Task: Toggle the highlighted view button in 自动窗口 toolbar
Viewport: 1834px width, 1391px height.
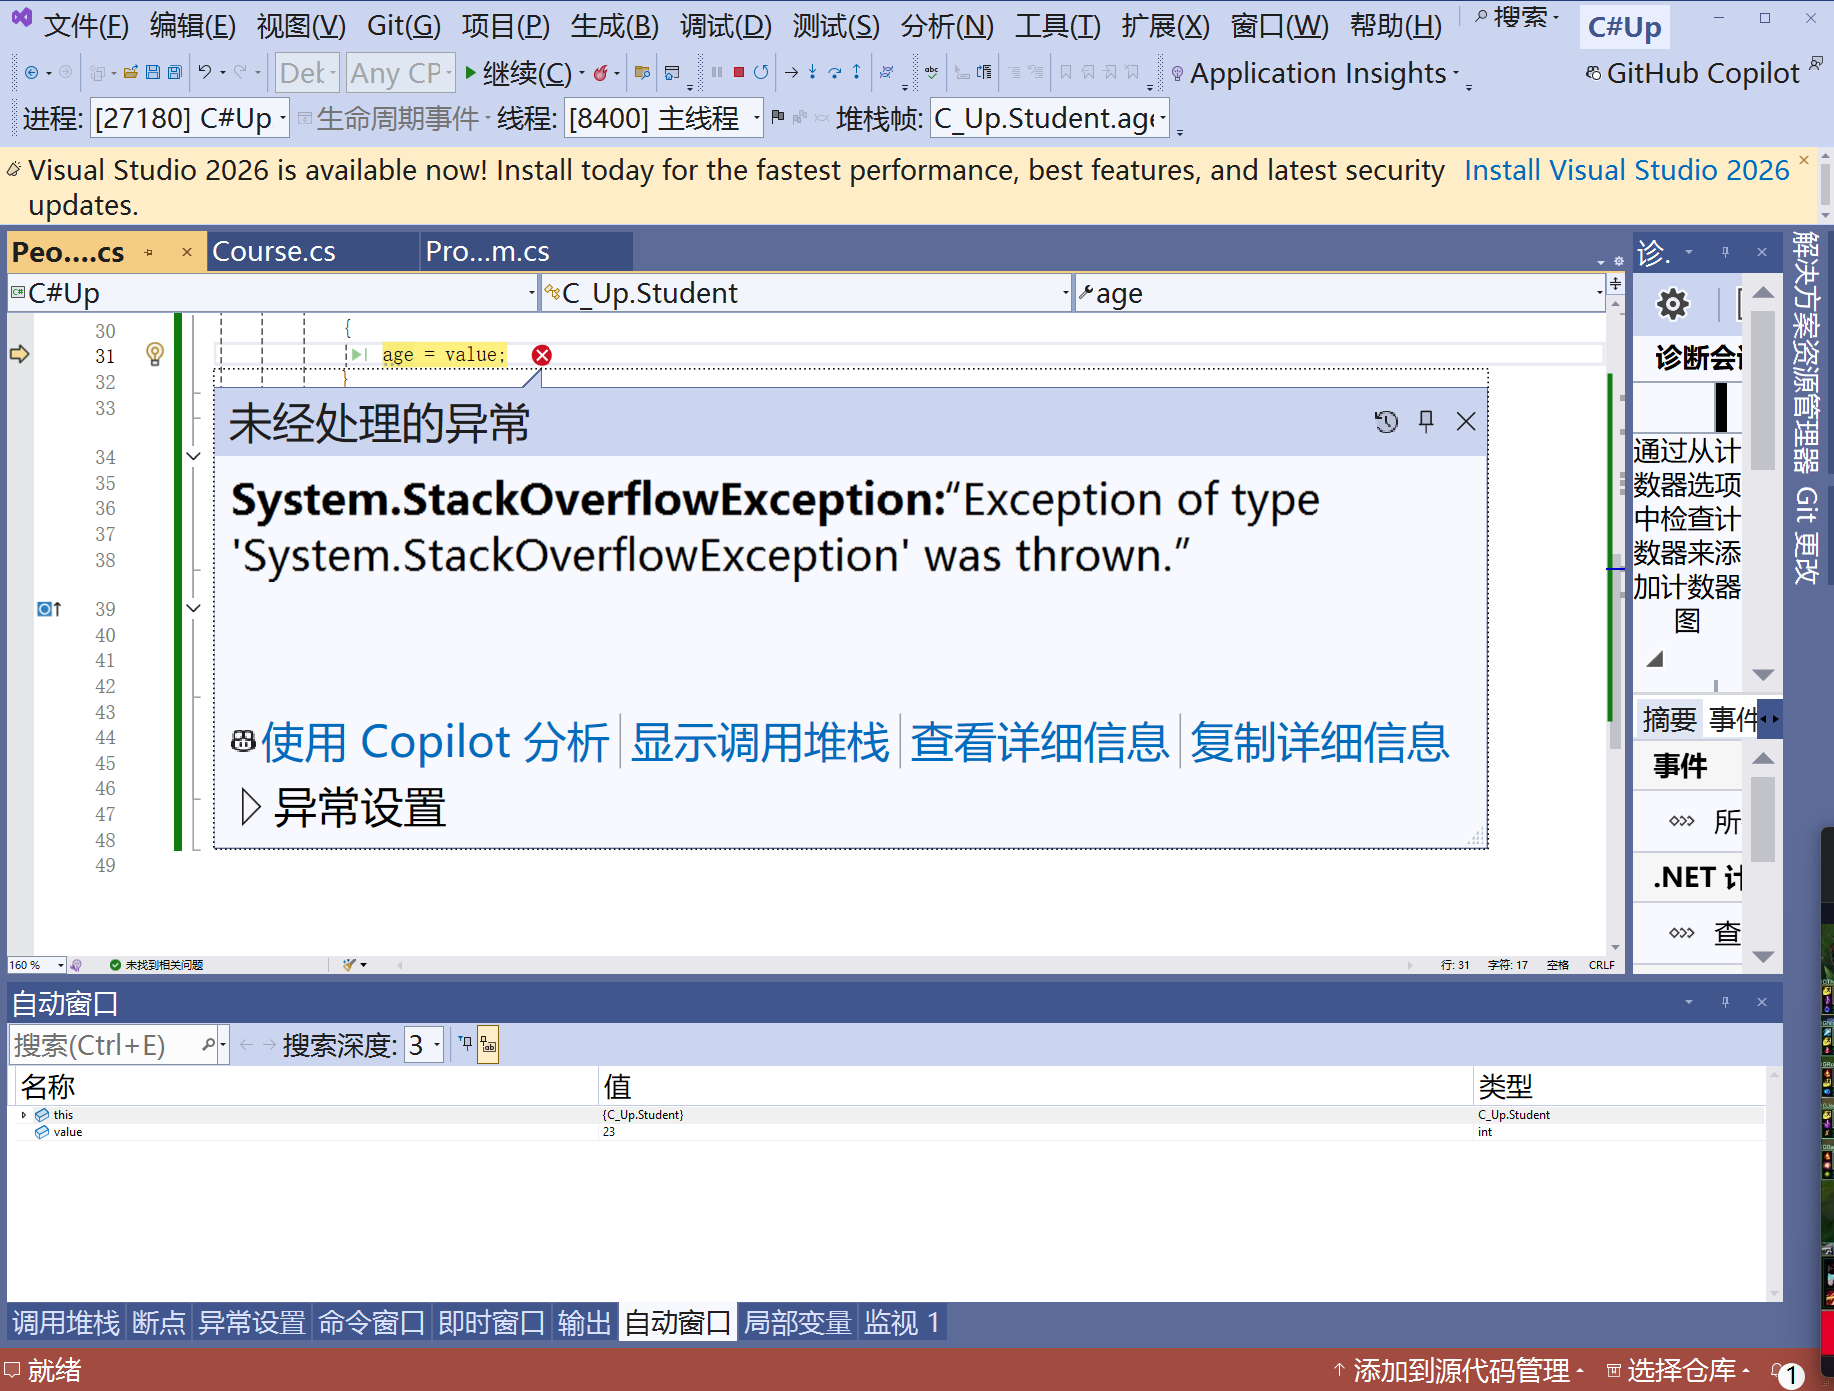Action: (488, 1045)
